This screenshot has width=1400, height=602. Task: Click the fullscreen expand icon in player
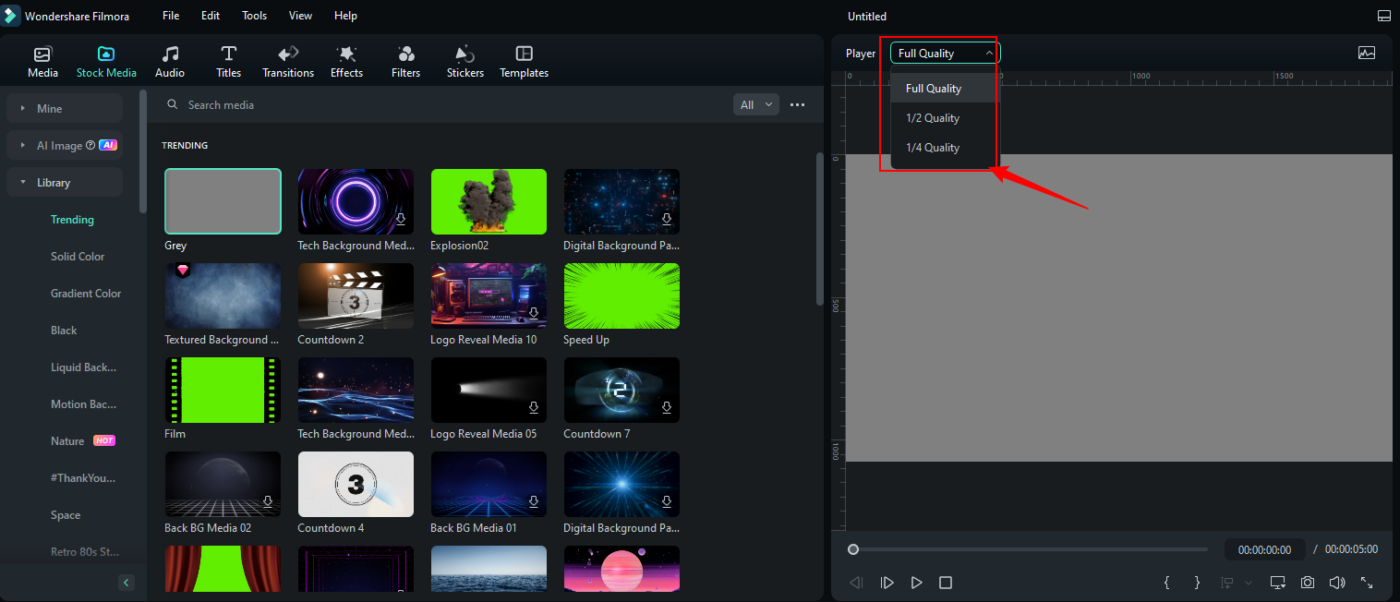point(1367,582)
